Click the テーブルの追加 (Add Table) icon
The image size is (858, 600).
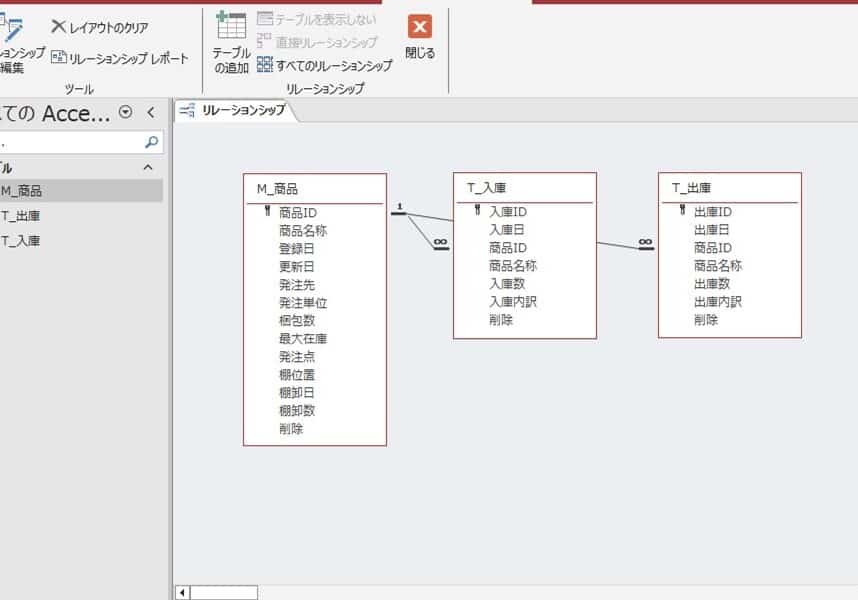point(231,29)
